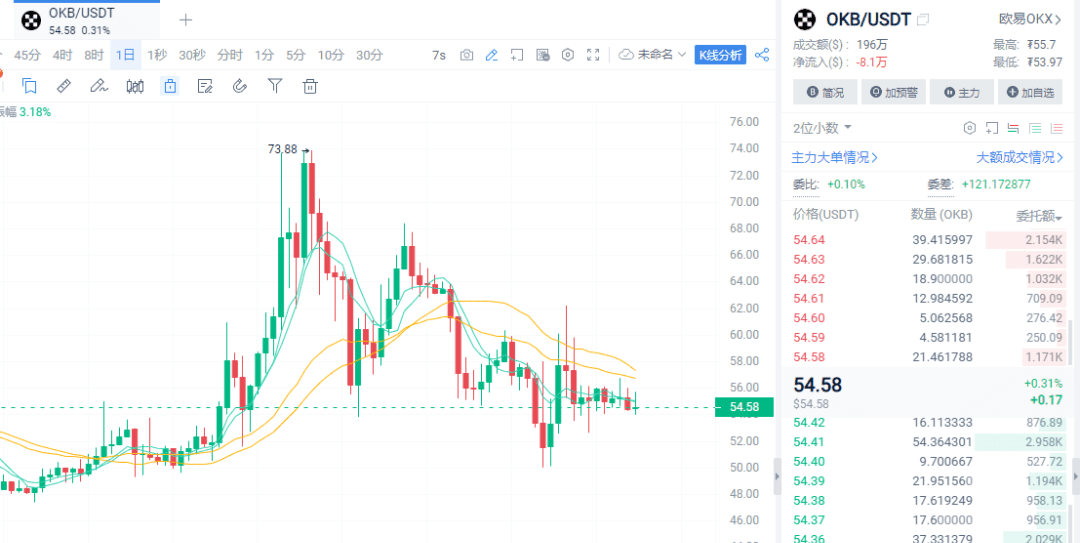Click the bookmark icon in drawing toolbar
Screen dimensions: 1080x543
click(x=29, y=86)
